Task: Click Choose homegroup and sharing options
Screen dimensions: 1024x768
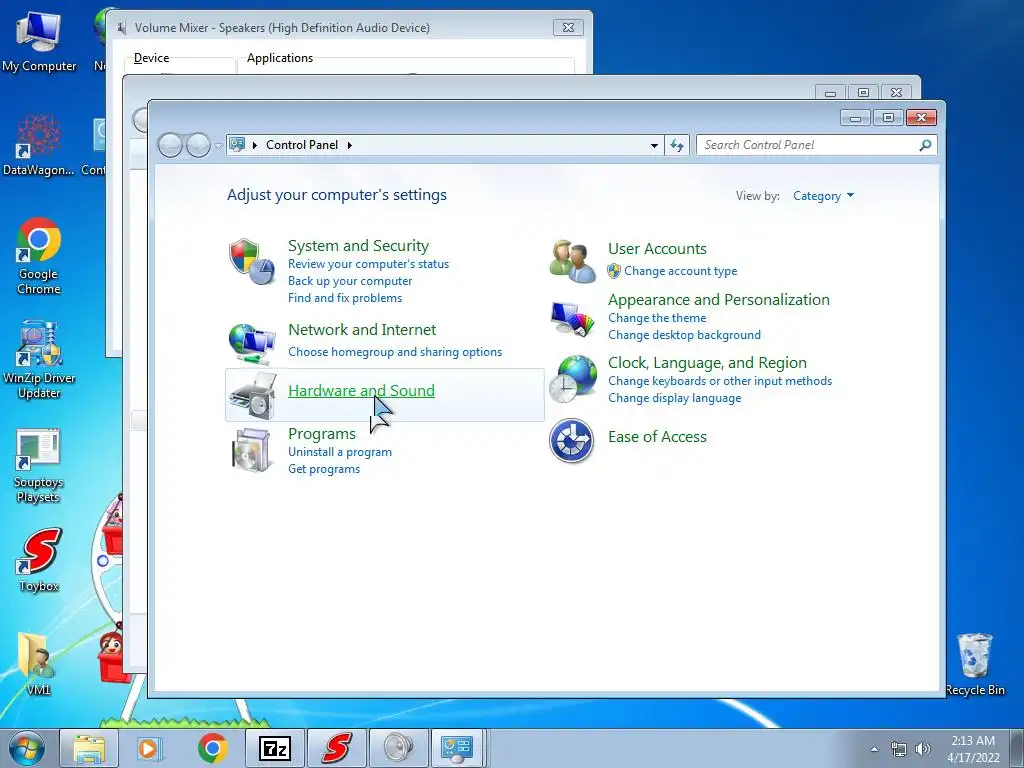Action: (x=395, y=352)
